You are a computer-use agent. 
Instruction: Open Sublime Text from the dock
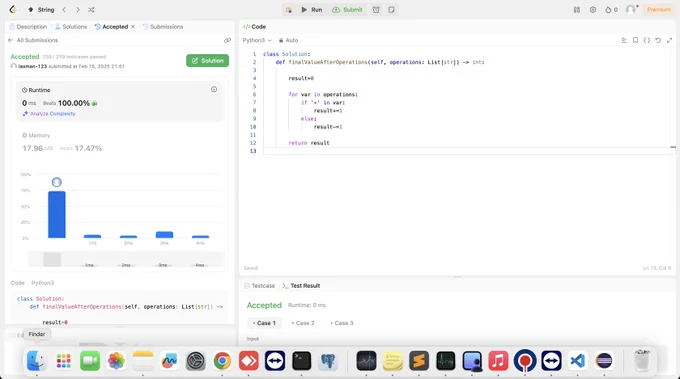pyautogui.click(x=419, y=361)
